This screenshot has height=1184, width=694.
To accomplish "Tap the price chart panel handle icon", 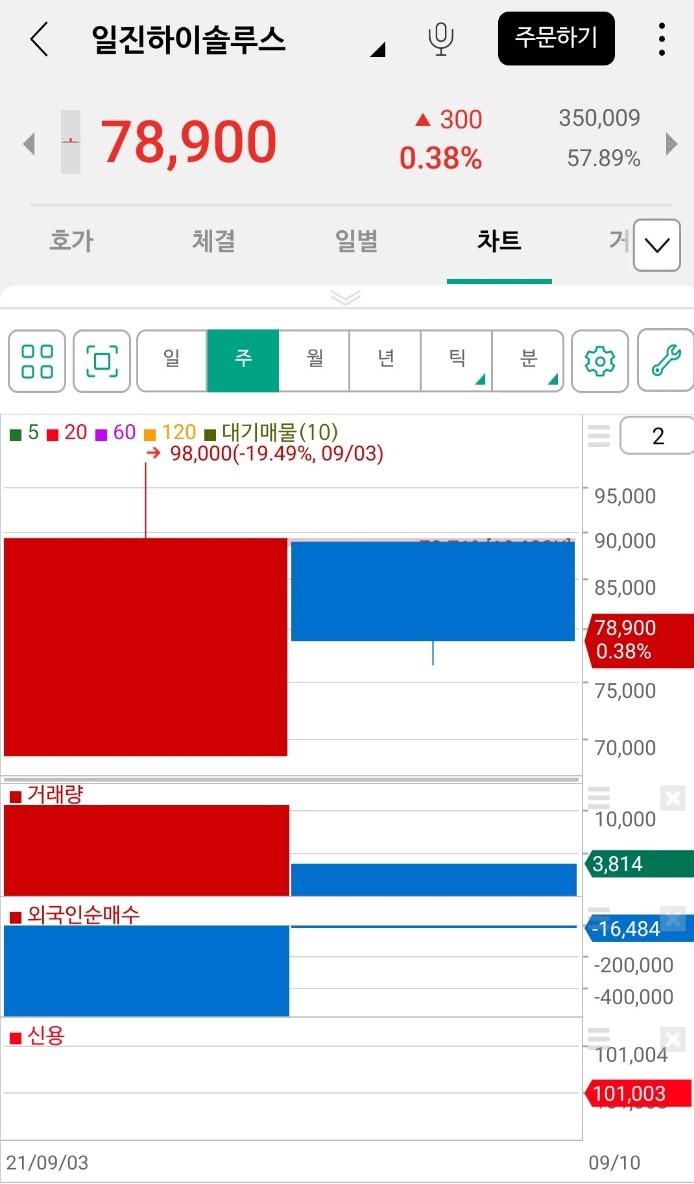I will tap(598, 436).
